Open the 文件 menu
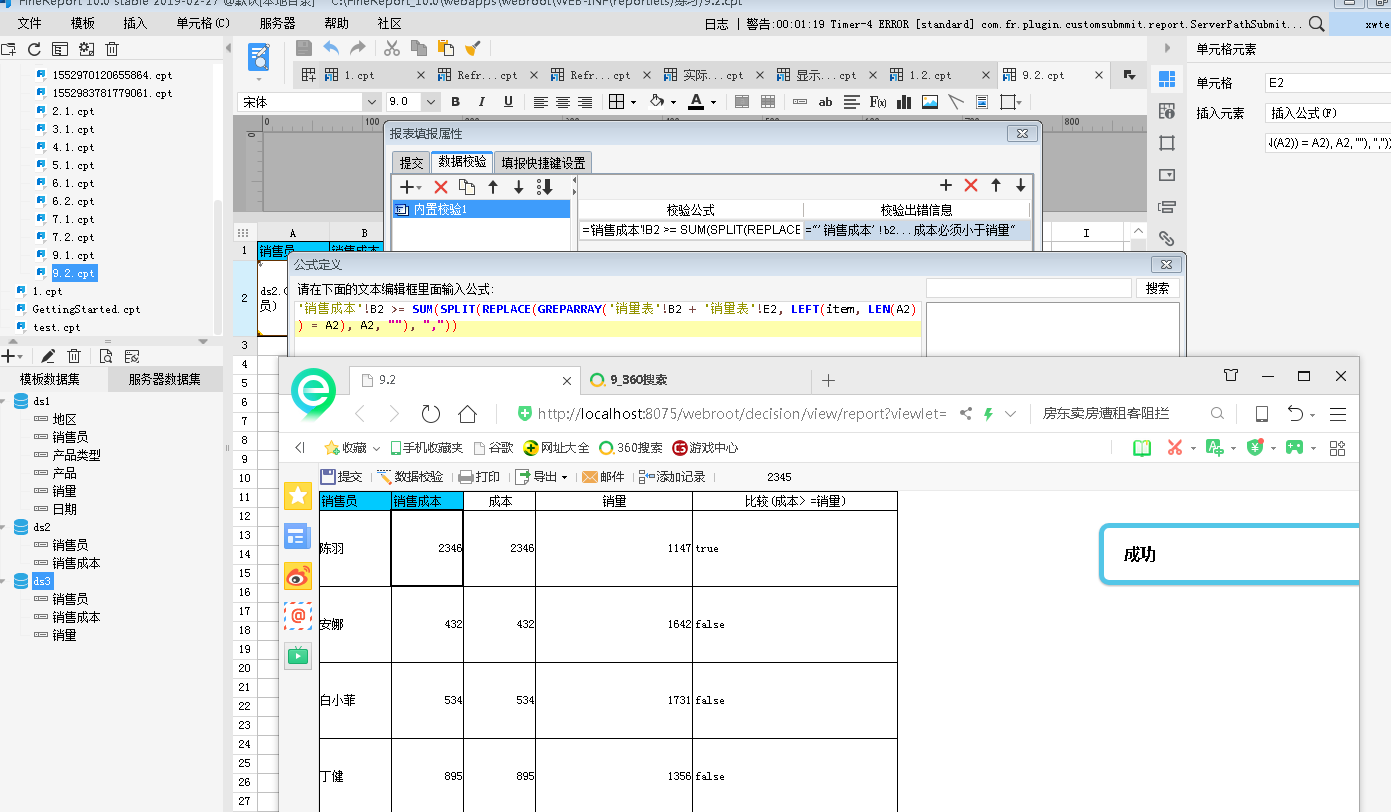Screen dimensions: 1391x812 (30, 23)
